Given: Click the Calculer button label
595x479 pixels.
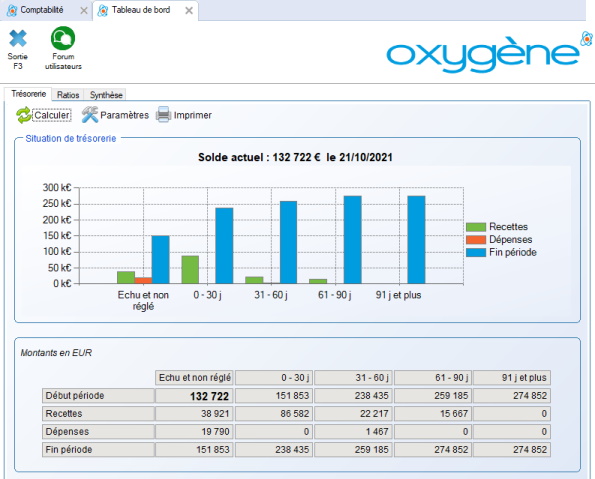Looking at the screenshot, I should coord(52,115).
